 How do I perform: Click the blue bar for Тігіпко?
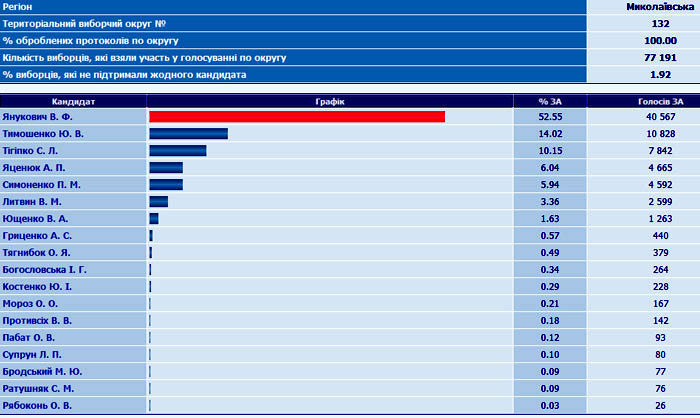tap(177, 151)
